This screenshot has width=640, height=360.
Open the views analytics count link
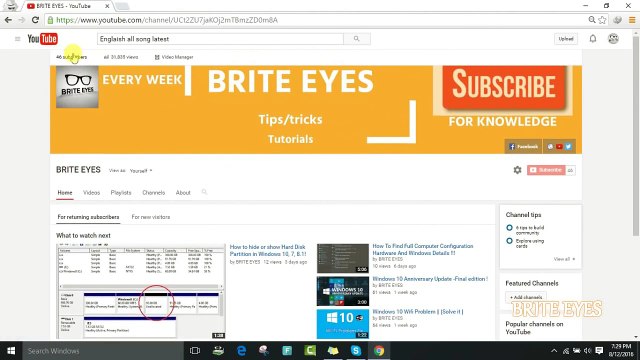121,57
